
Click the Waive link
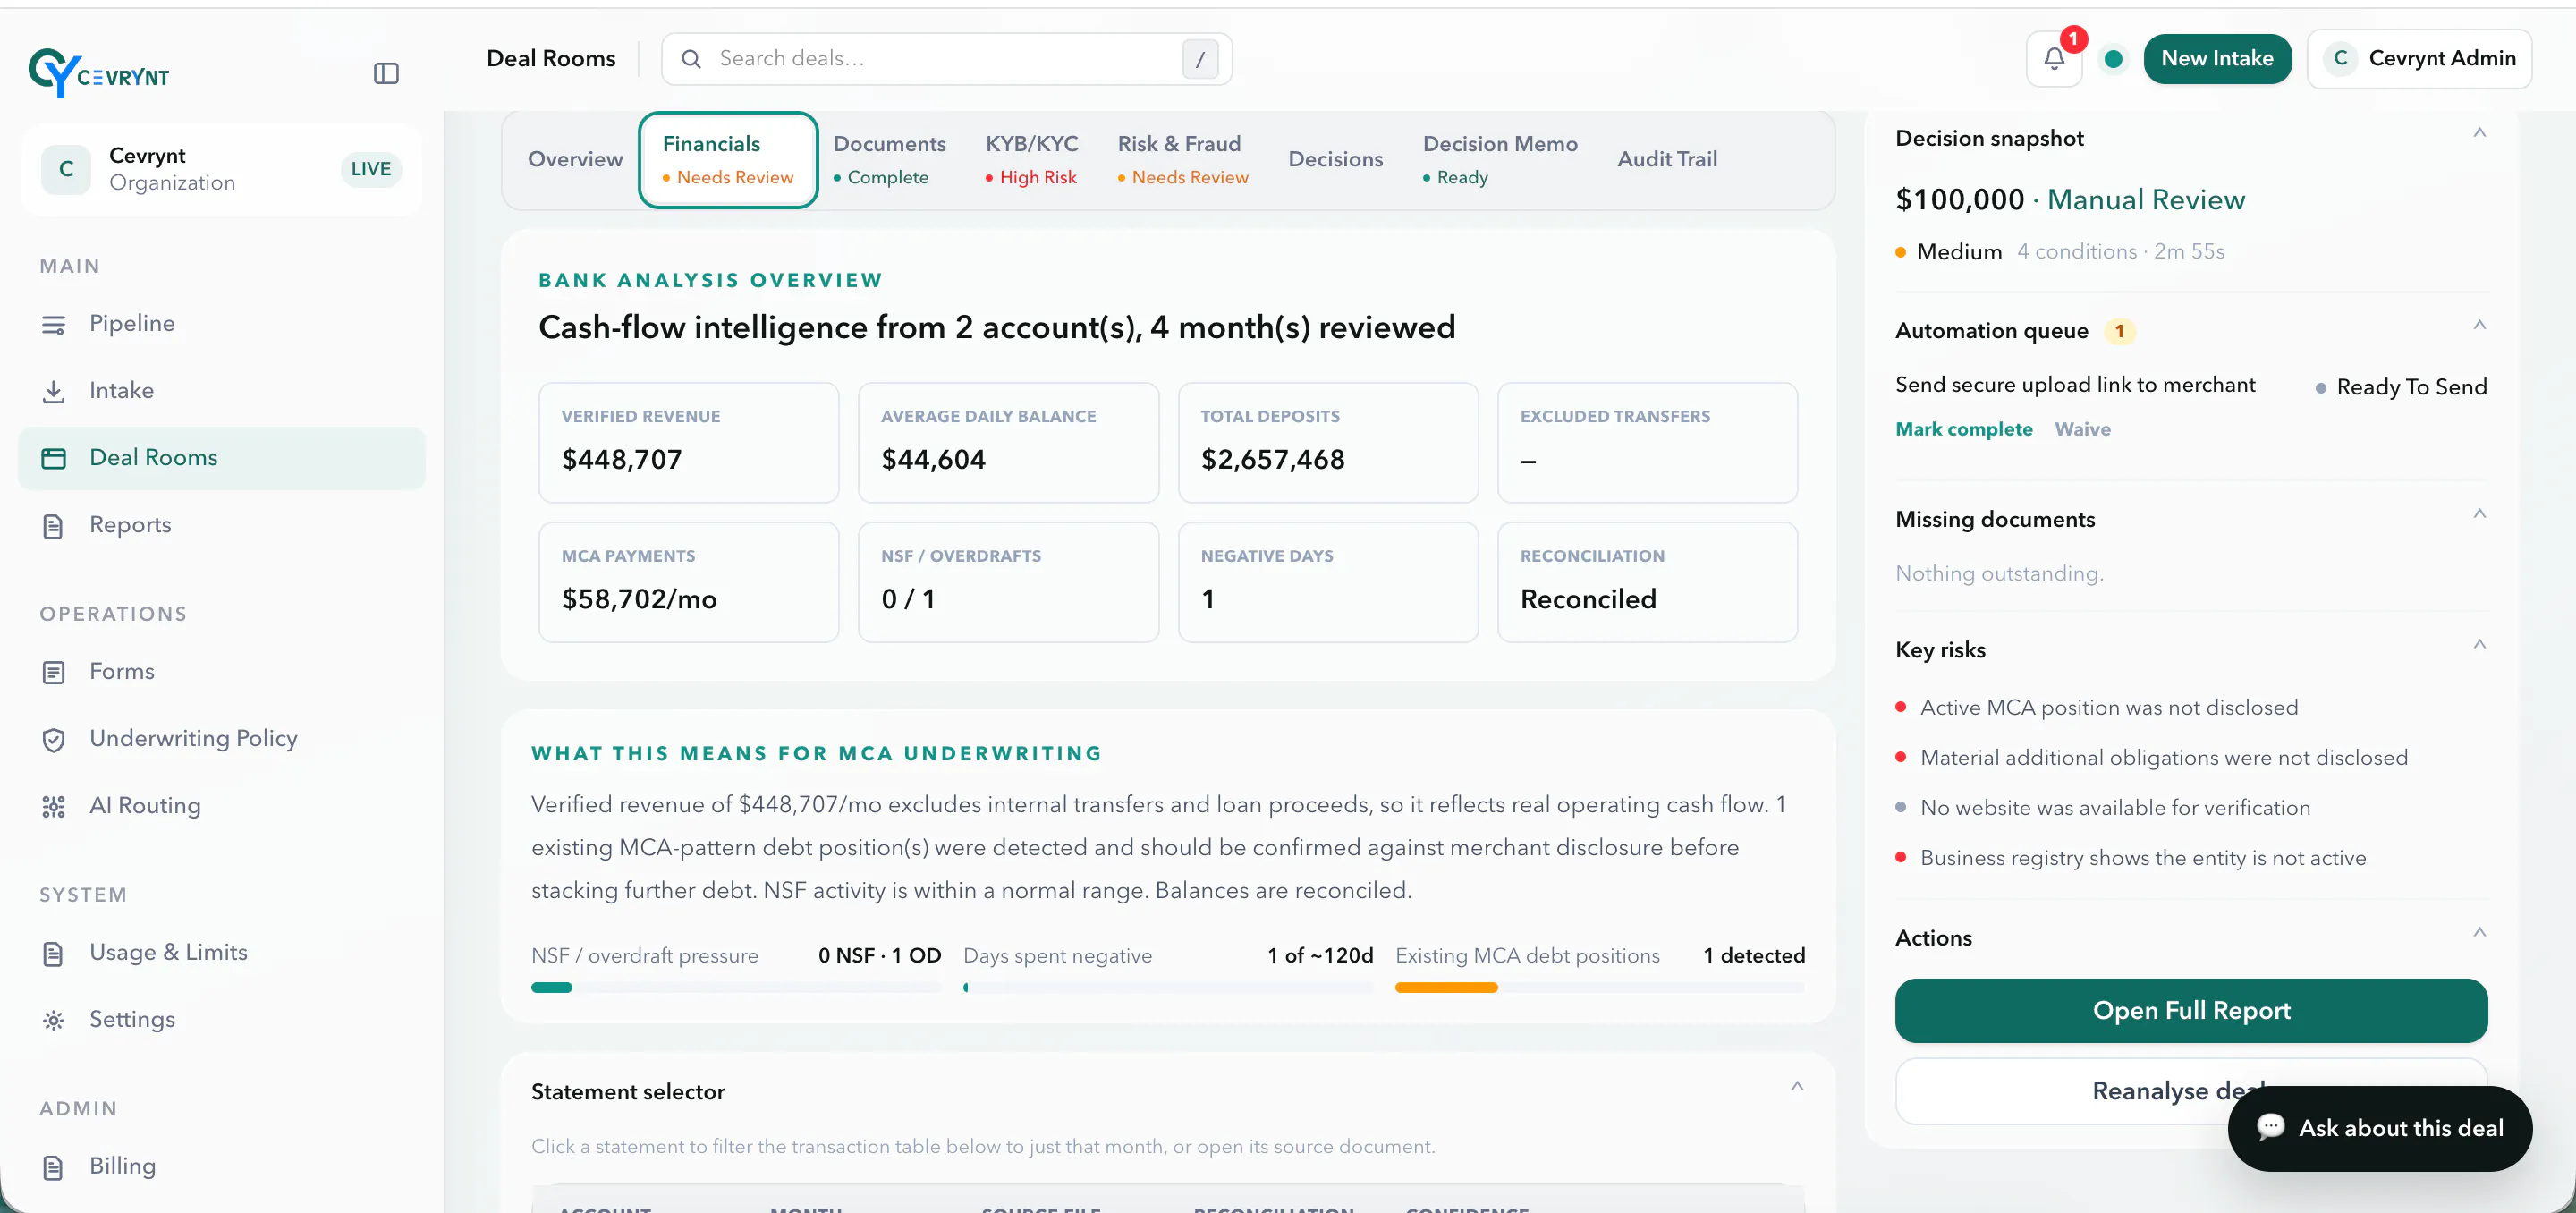[2082, 429]
